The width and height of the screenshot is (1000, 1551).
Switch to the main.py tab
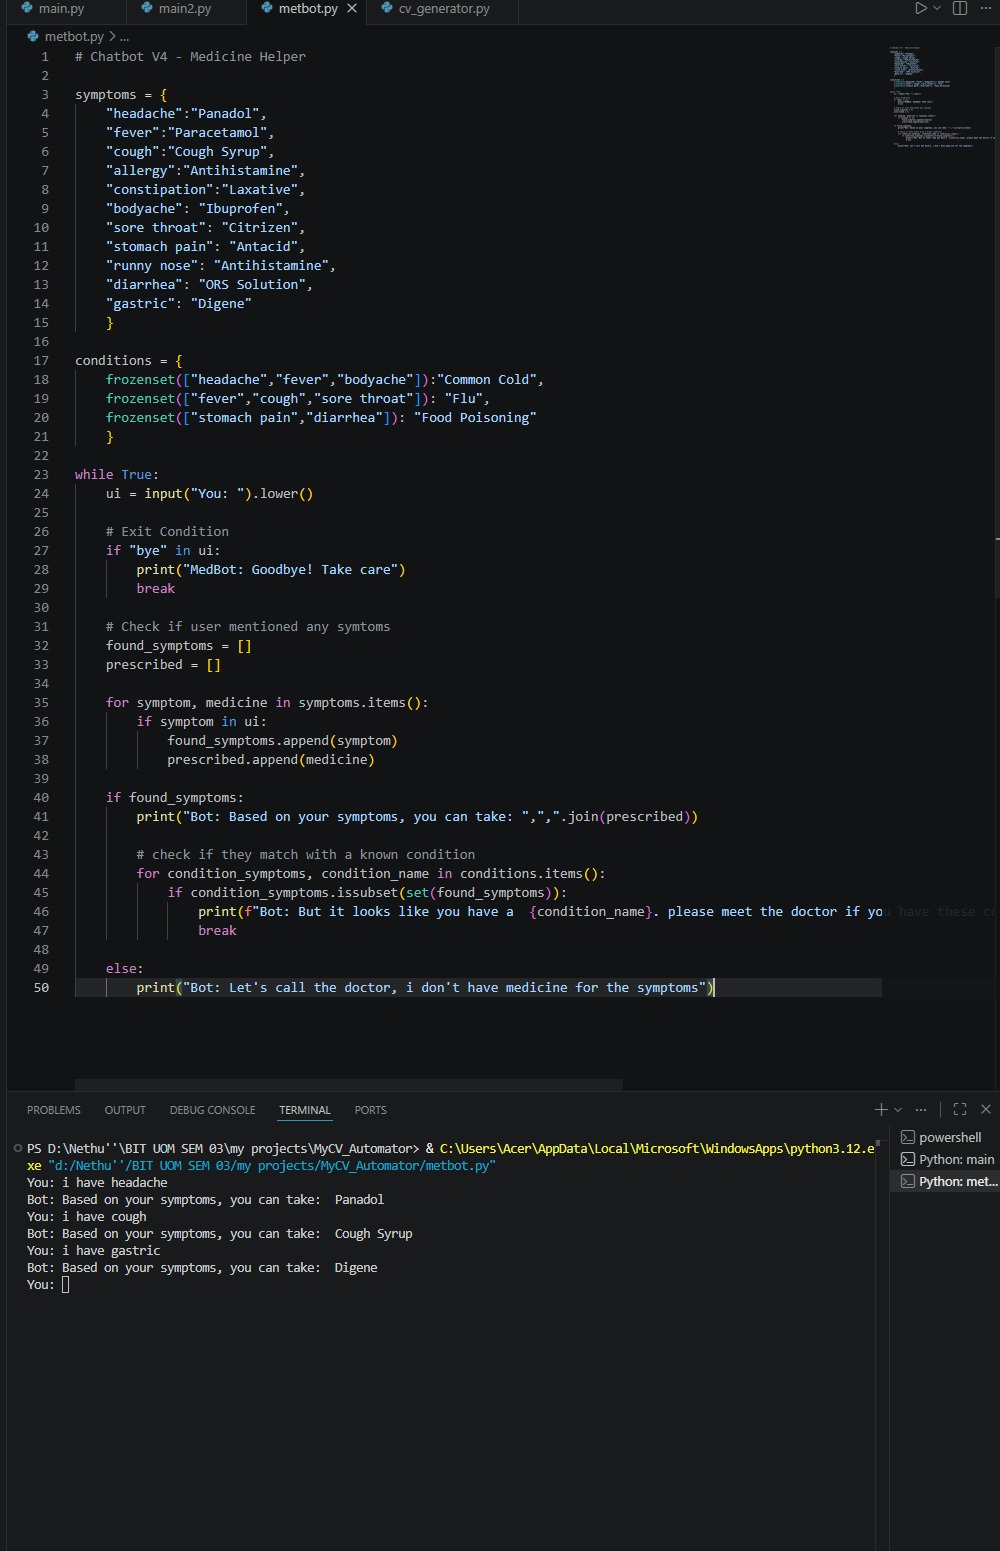pyautogui.click(x=62, y=8)
